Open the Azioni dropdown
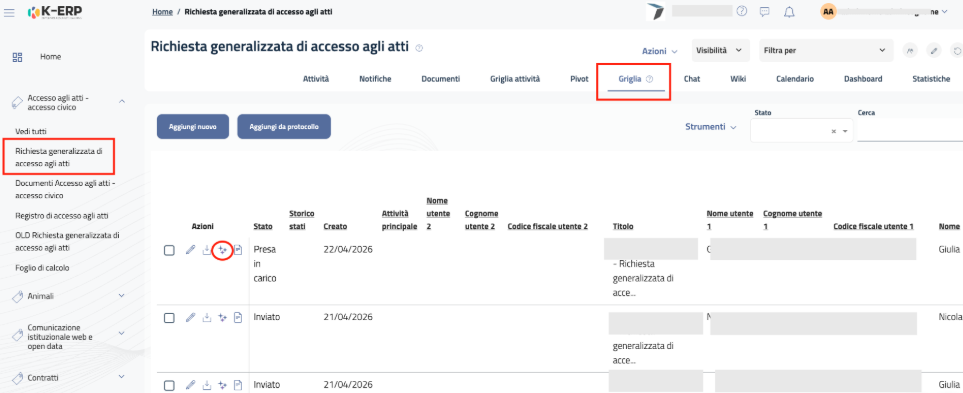Image resolution: width=963 pixels, height=393 pixels. coord(660,51)
